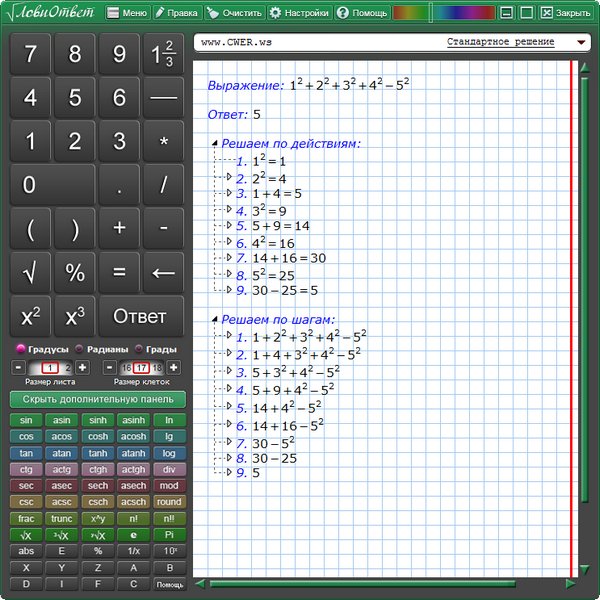Click the Pi constant button
600x600 pixels.
tap(169, 535)
